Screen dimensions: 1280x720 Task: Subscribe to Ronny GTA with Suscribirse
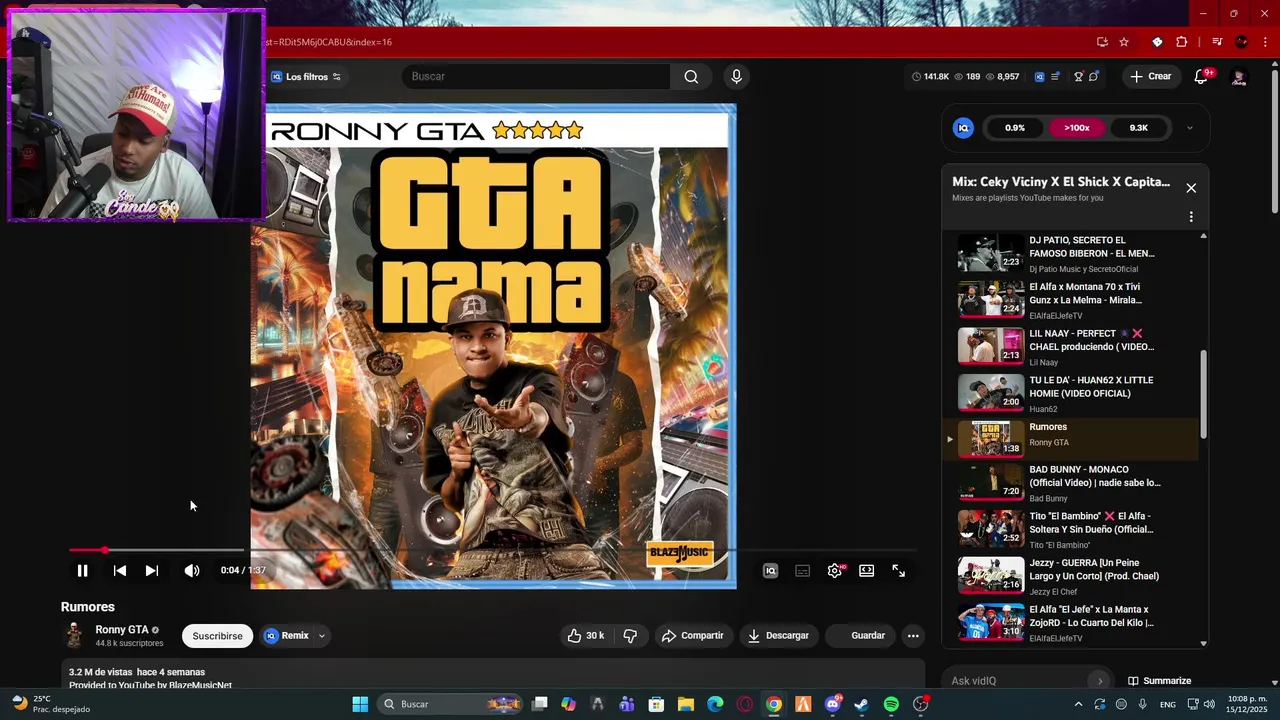217,636
